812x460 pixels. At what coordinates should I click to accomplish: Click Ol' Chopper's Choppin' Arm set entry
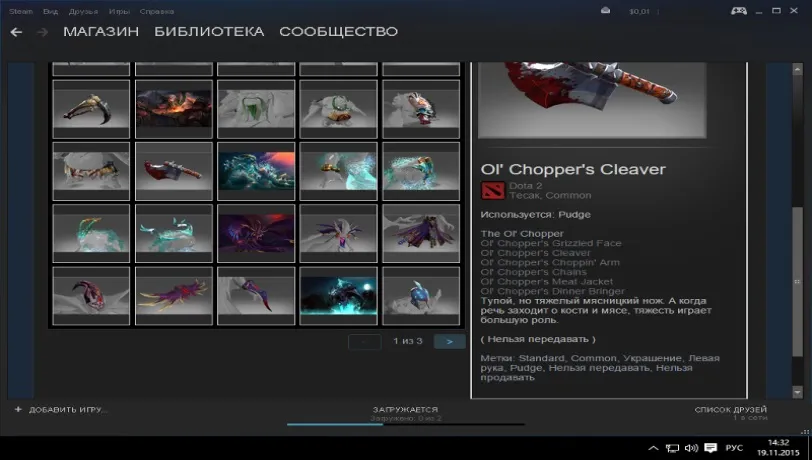[x=550, y=262]
